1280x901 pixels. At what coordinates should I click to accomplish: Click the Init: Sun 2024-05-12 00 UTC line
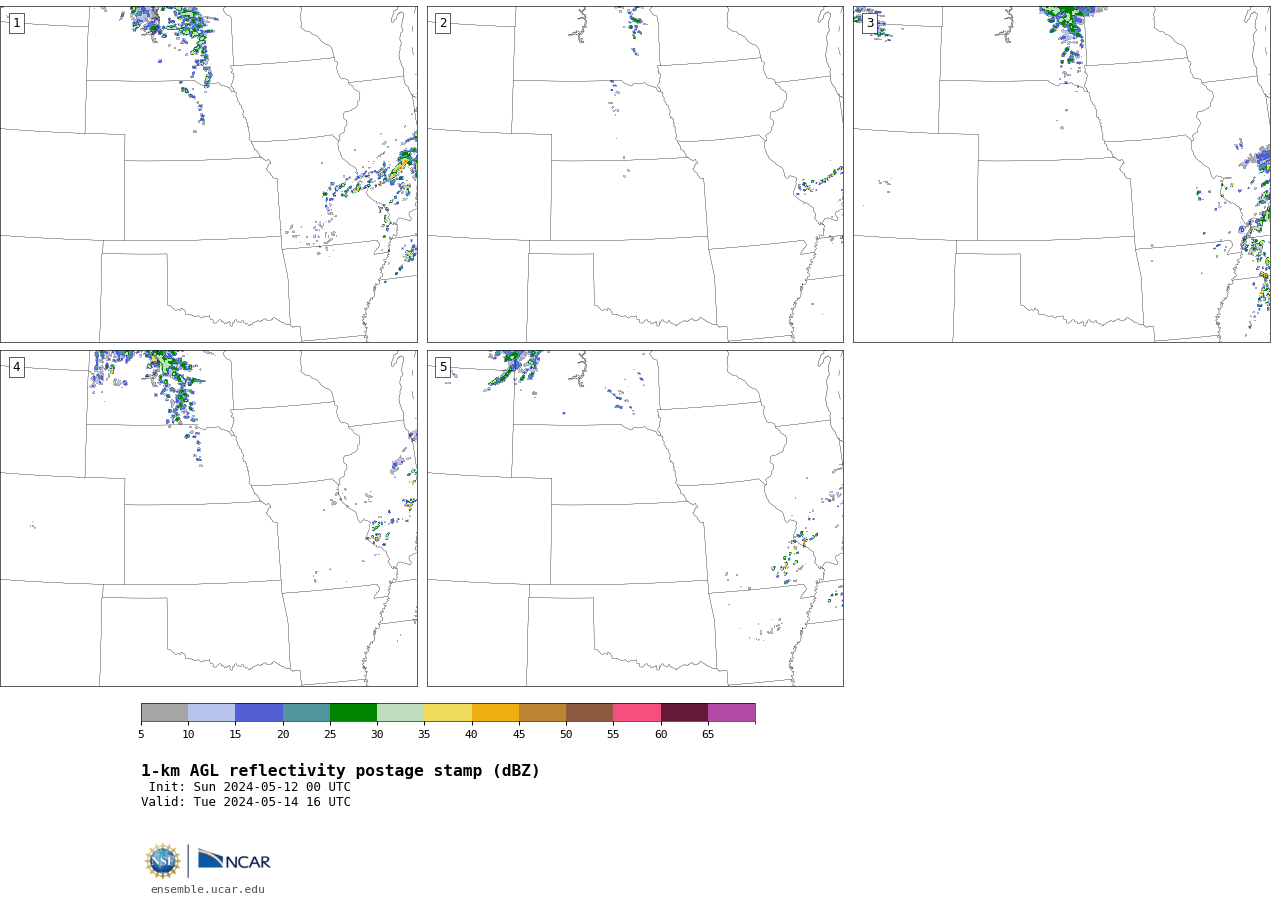point(250,787)
